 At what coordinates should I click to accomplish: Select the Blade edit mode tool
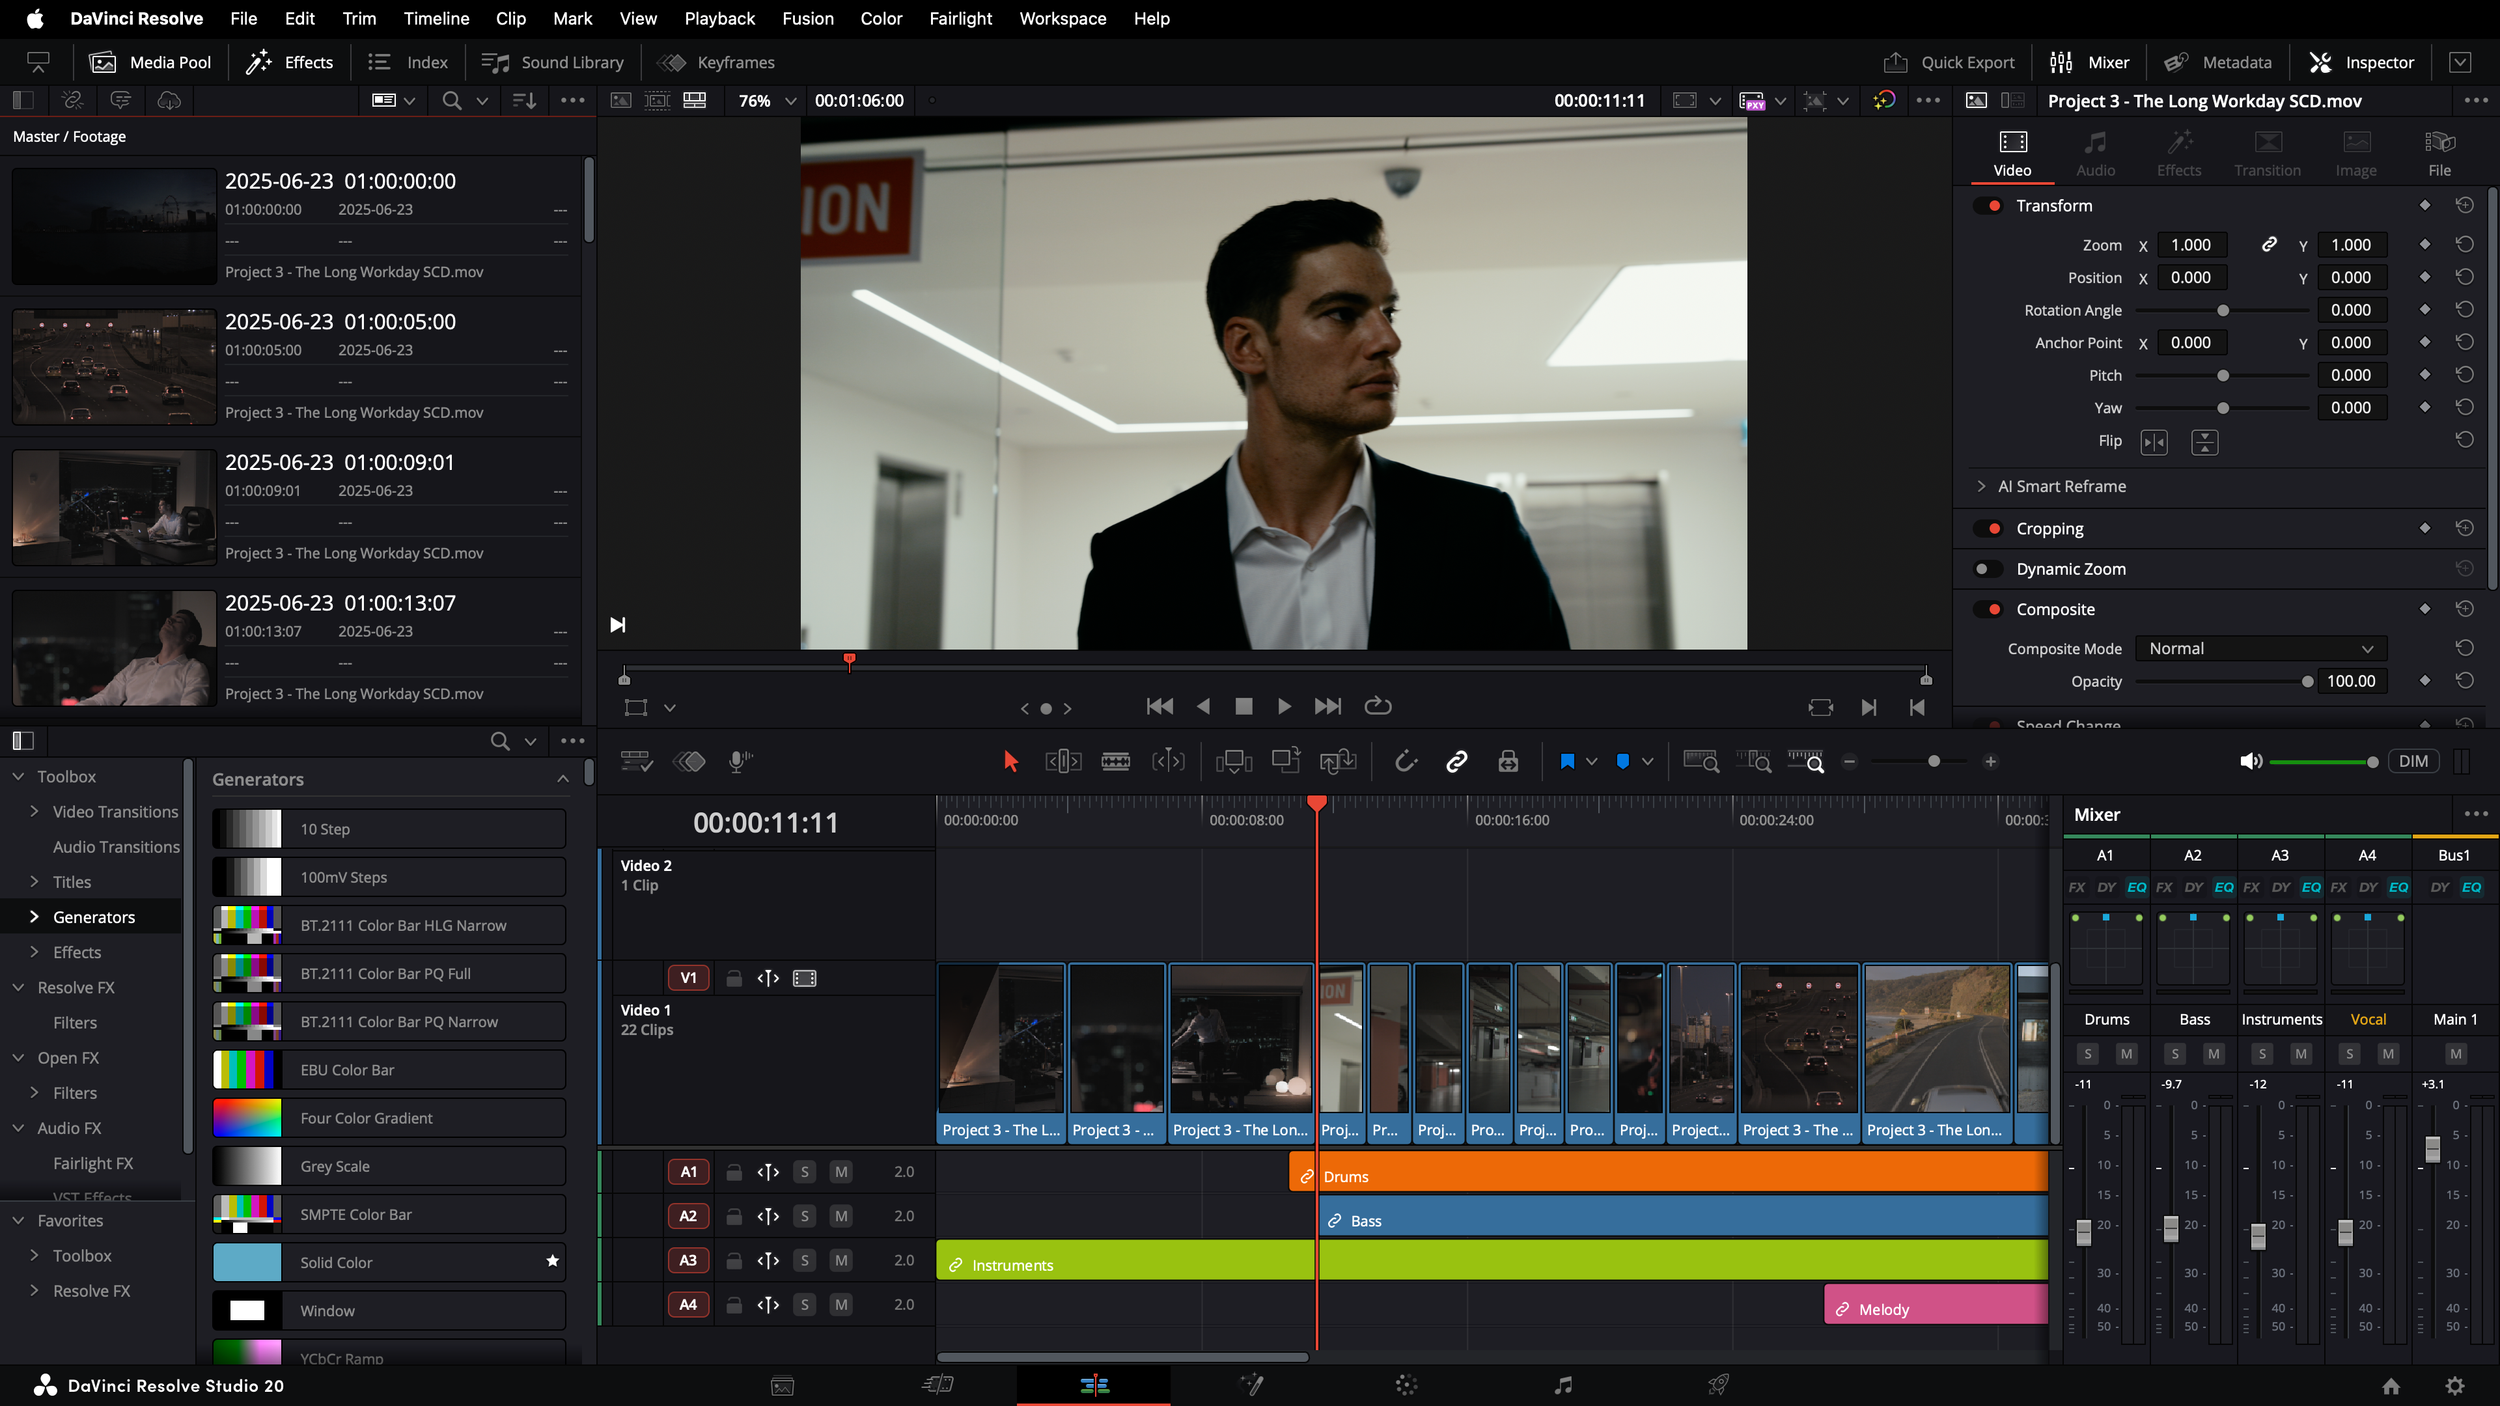coord(1115,762)
